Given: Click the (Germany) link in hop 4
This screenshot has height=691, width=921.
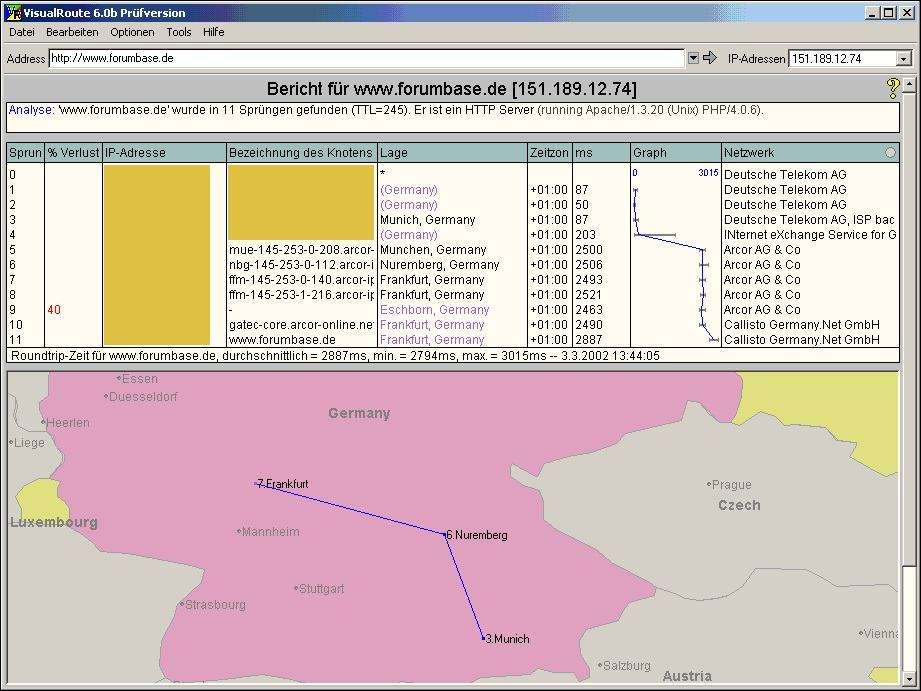Looking at the screenshot, I should [409, 235].
